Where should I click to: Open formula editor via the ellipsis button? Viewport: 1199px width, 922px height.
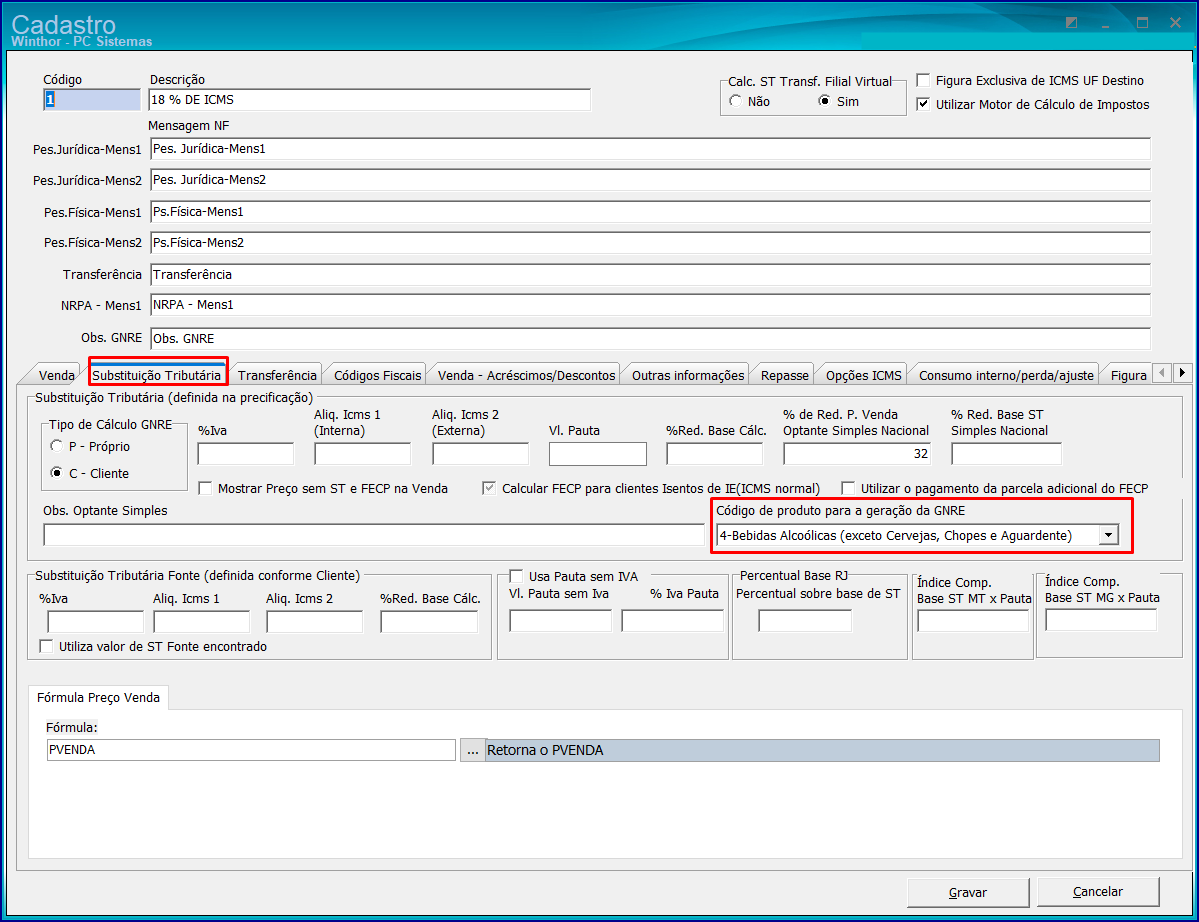pos(473,750)
